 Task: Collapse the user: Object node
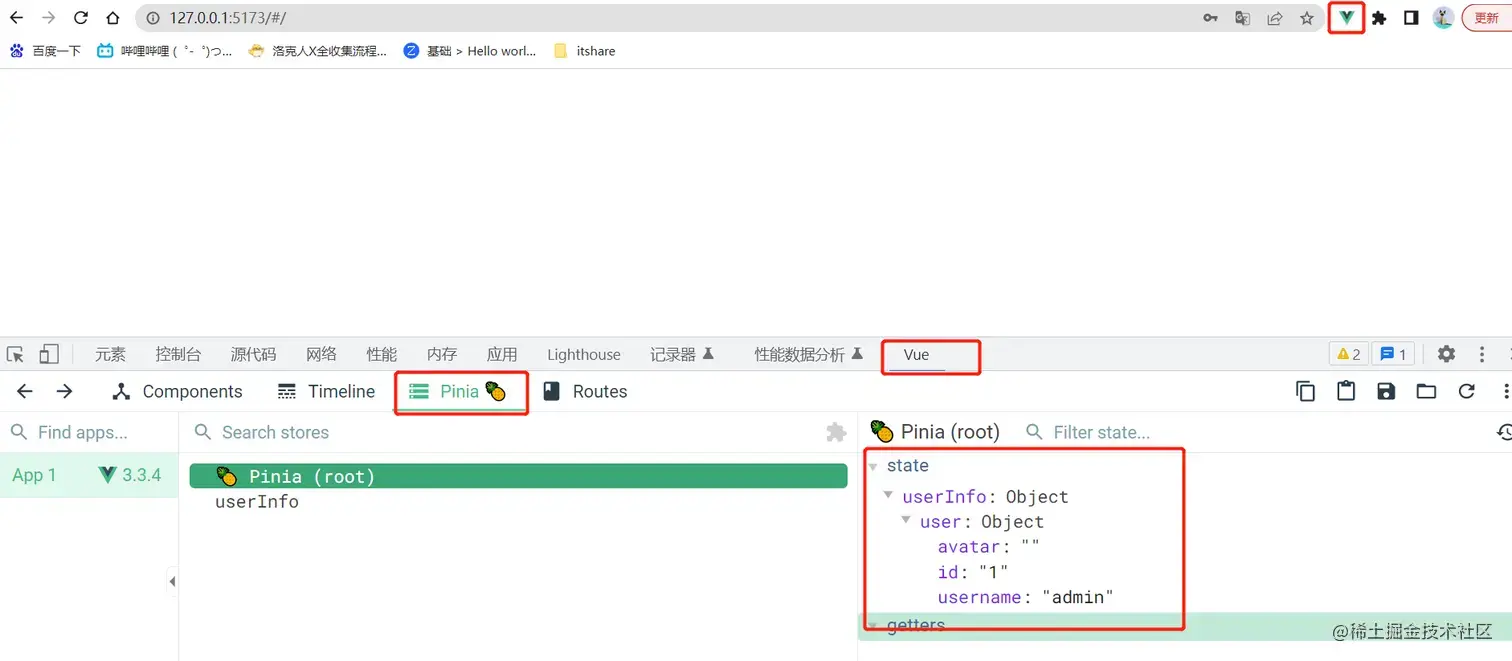(906, 522)
